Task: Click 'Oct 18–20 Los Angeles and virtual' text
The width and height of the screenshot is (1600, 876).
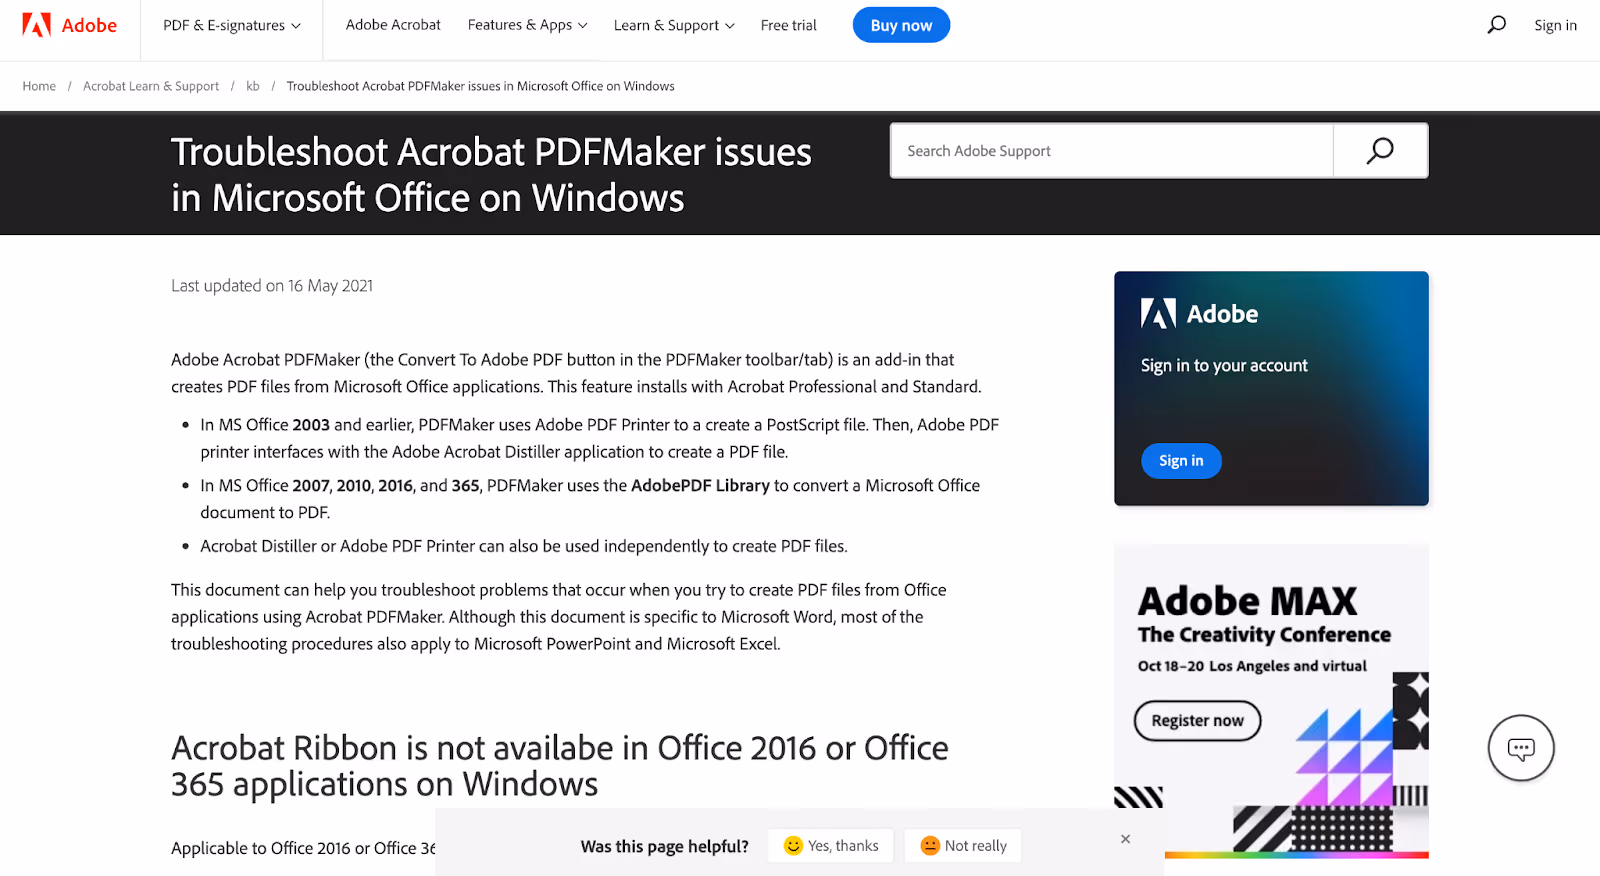Action: tap(1252, 666)
